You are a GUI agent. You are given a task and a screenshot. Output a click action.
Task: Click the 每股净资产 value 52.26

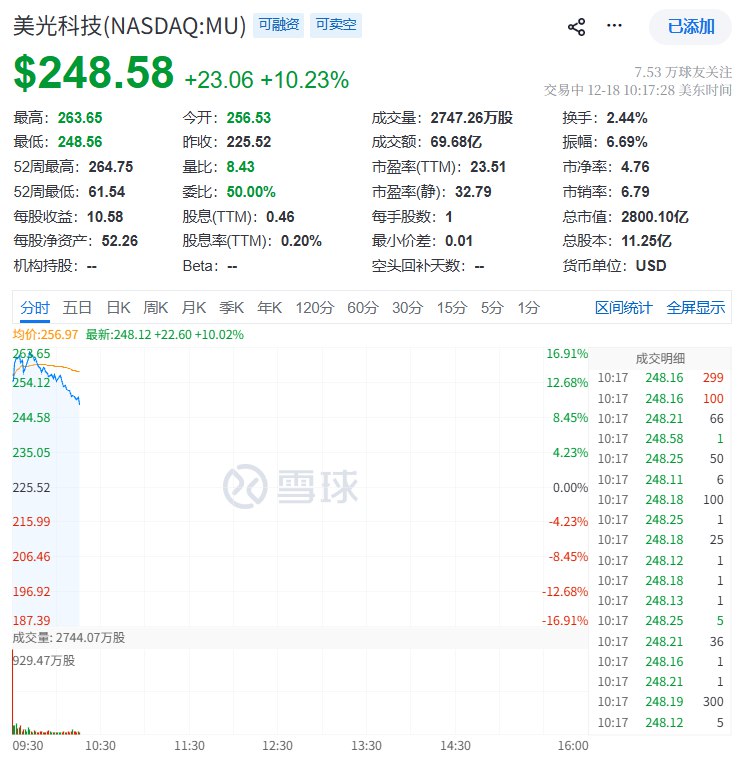pos(120,241)
